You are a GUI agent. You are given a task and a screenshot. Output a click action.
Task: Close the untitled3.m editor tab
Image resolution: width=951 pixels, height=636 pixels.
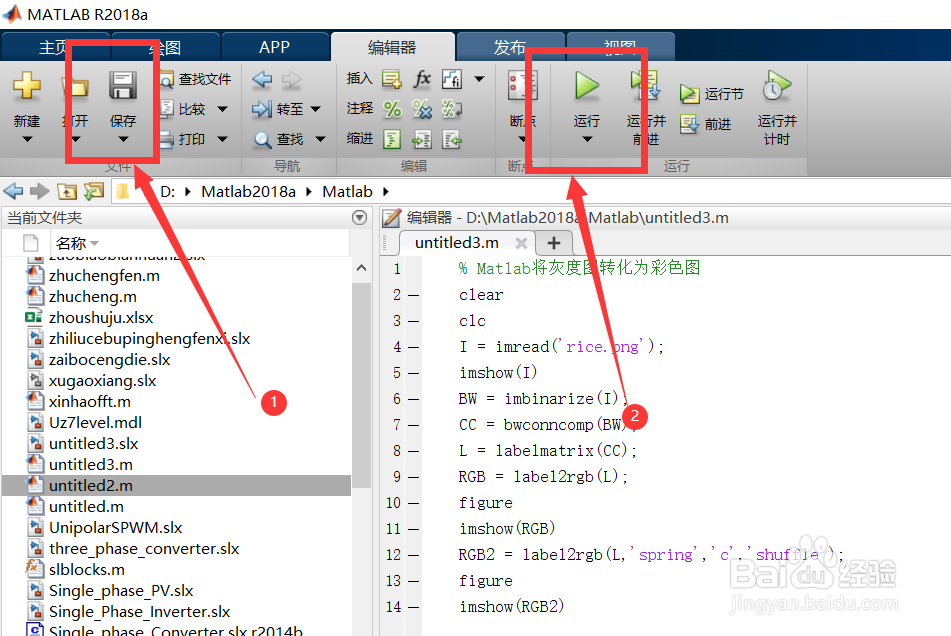click(521, 243)
